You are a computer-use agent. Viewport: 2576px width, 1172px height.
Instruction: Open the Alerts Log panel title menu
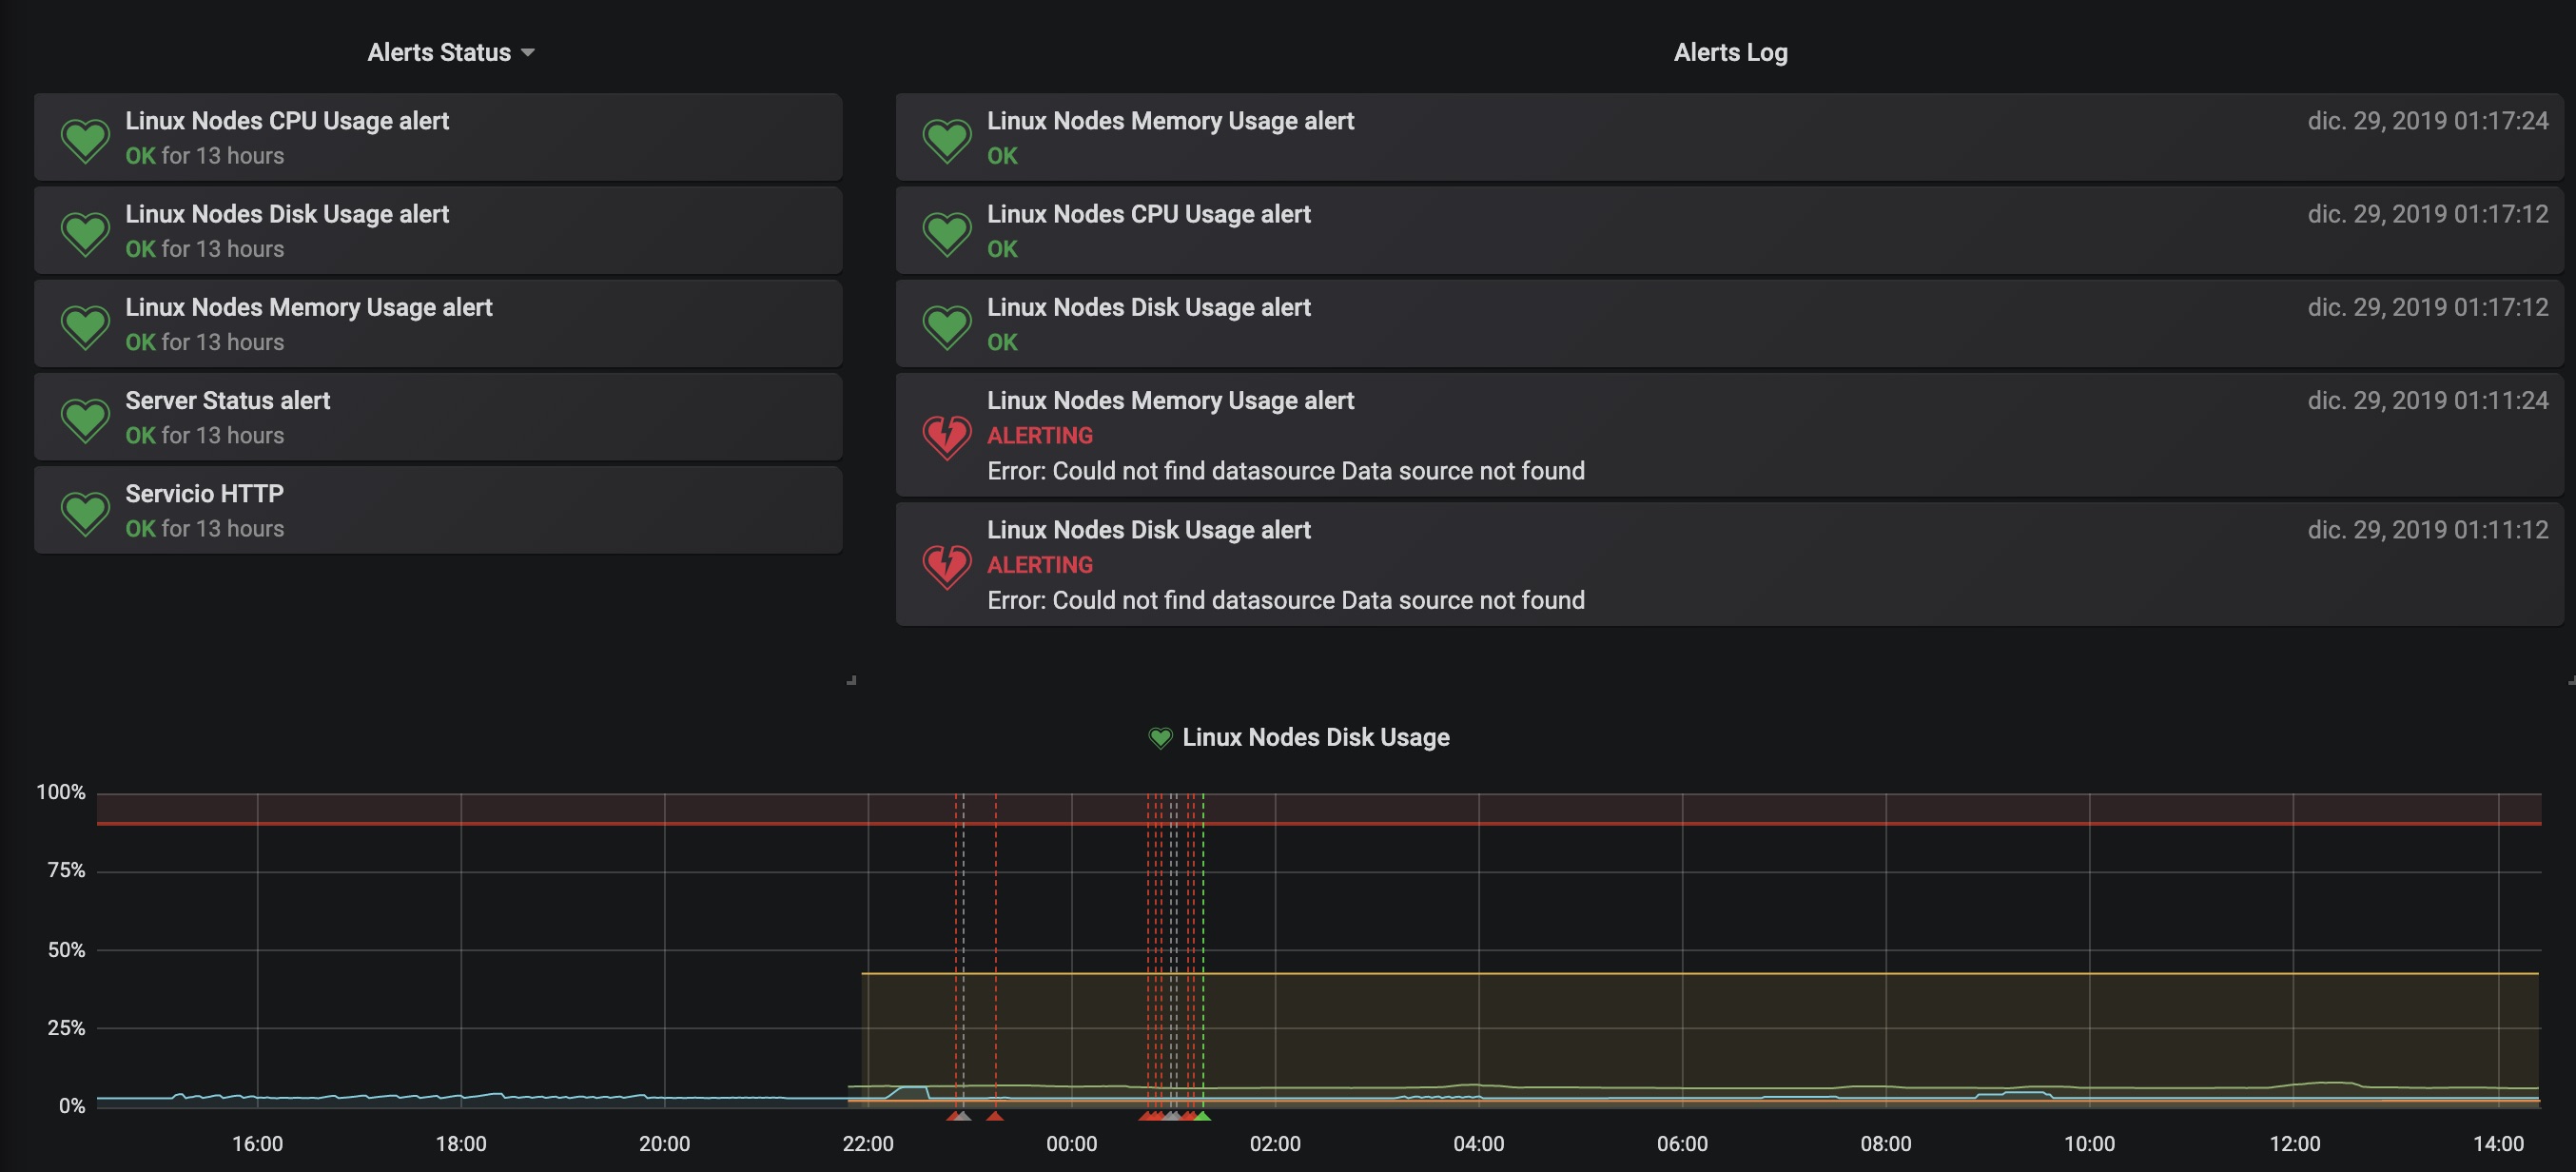[x=1730, y=53]
